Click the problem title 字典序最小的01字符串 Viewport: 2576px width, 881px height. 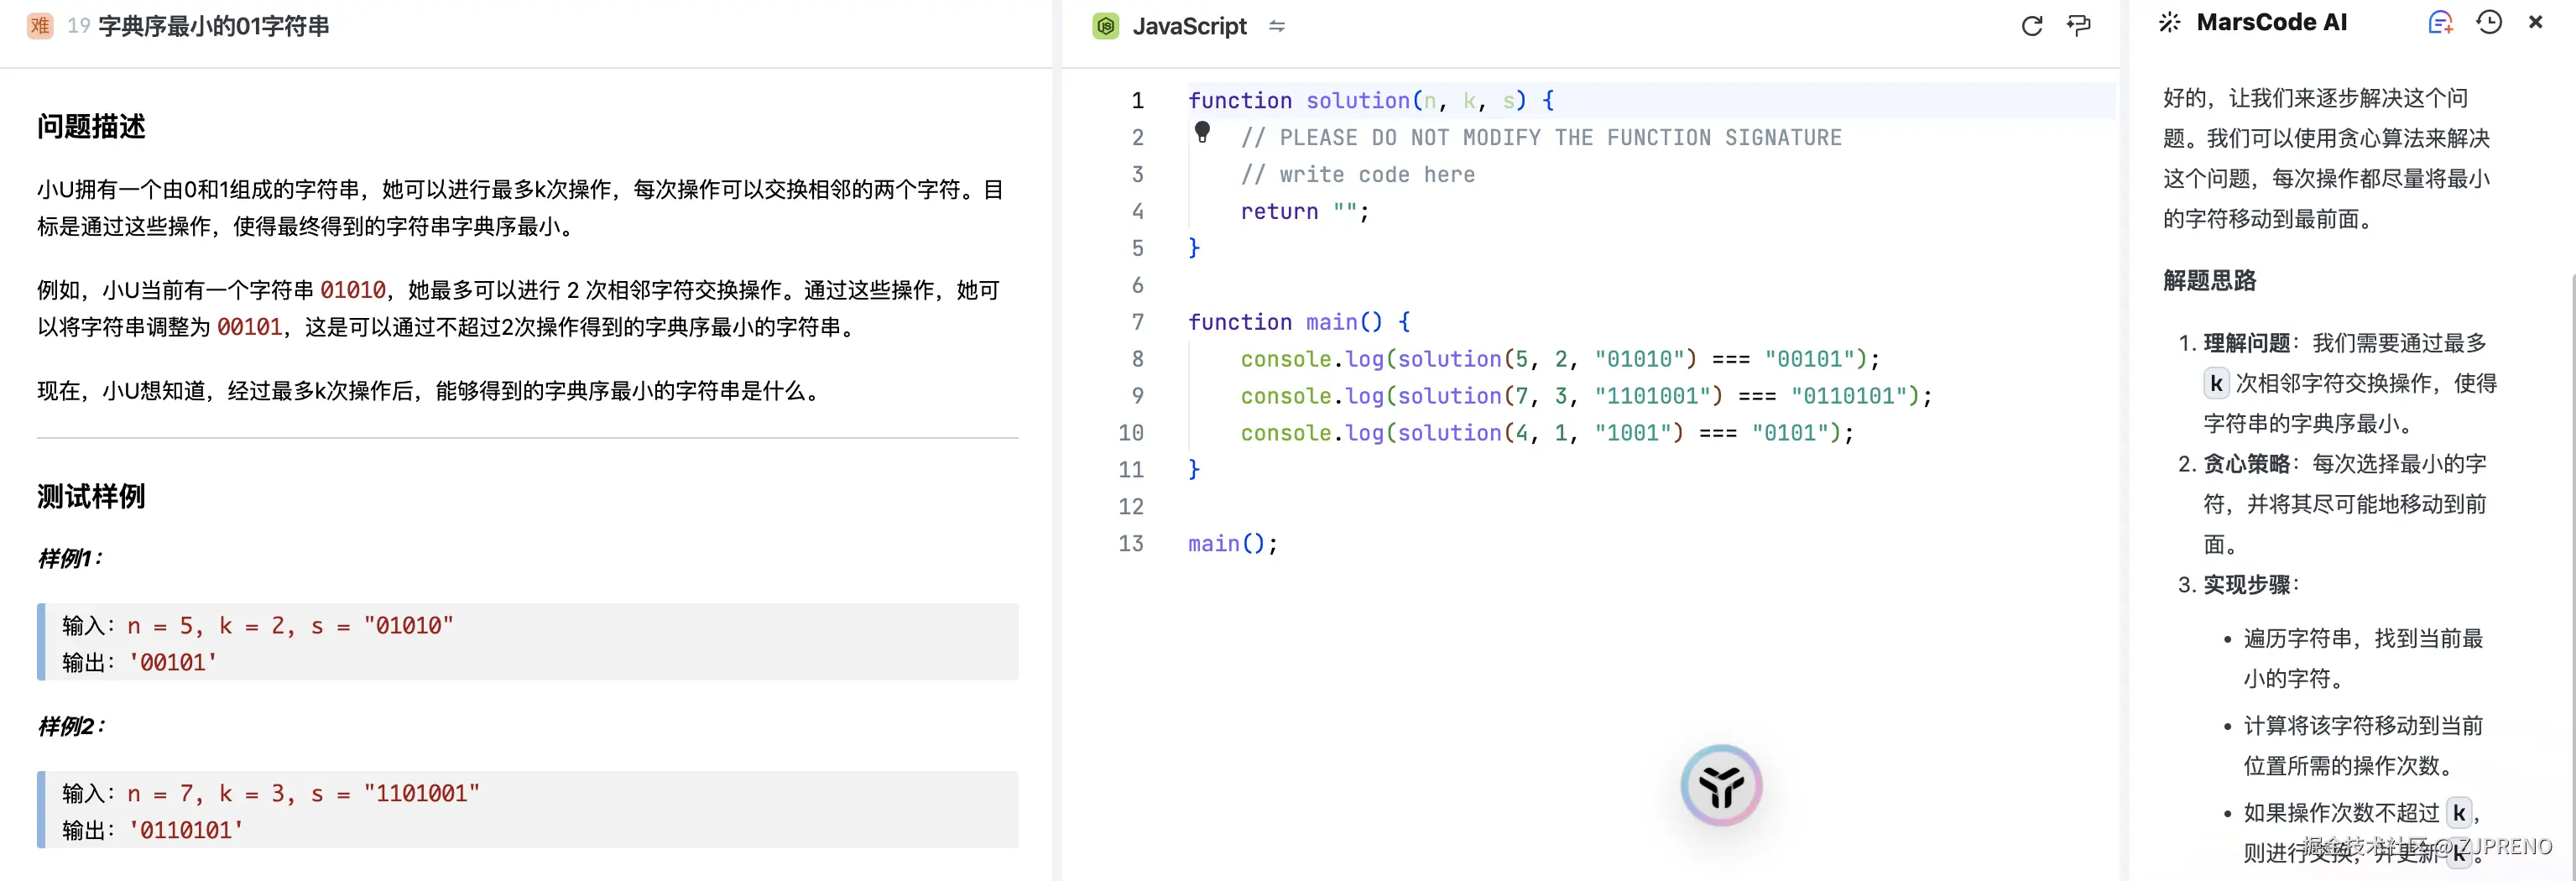215,26
